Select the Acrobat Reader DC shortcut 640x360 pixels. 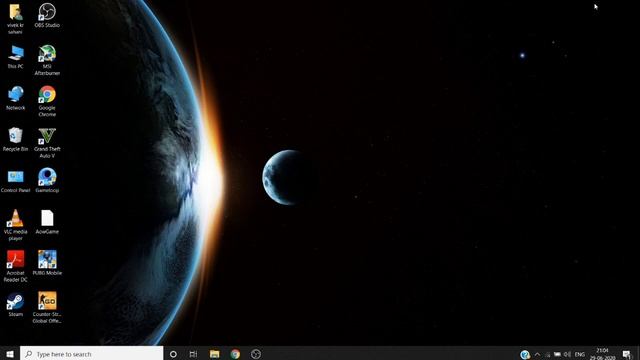click(x=15, y=266)
